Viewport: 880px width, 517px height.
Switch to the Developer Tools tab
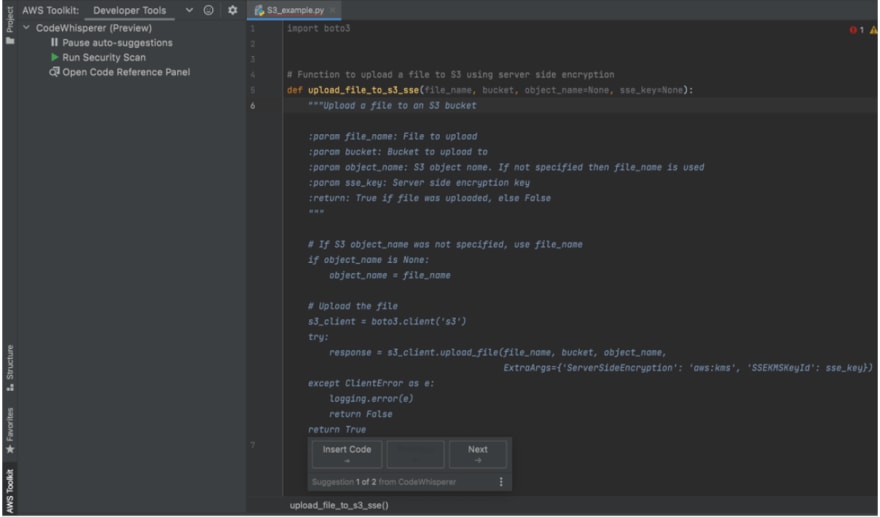pos(130,10)
